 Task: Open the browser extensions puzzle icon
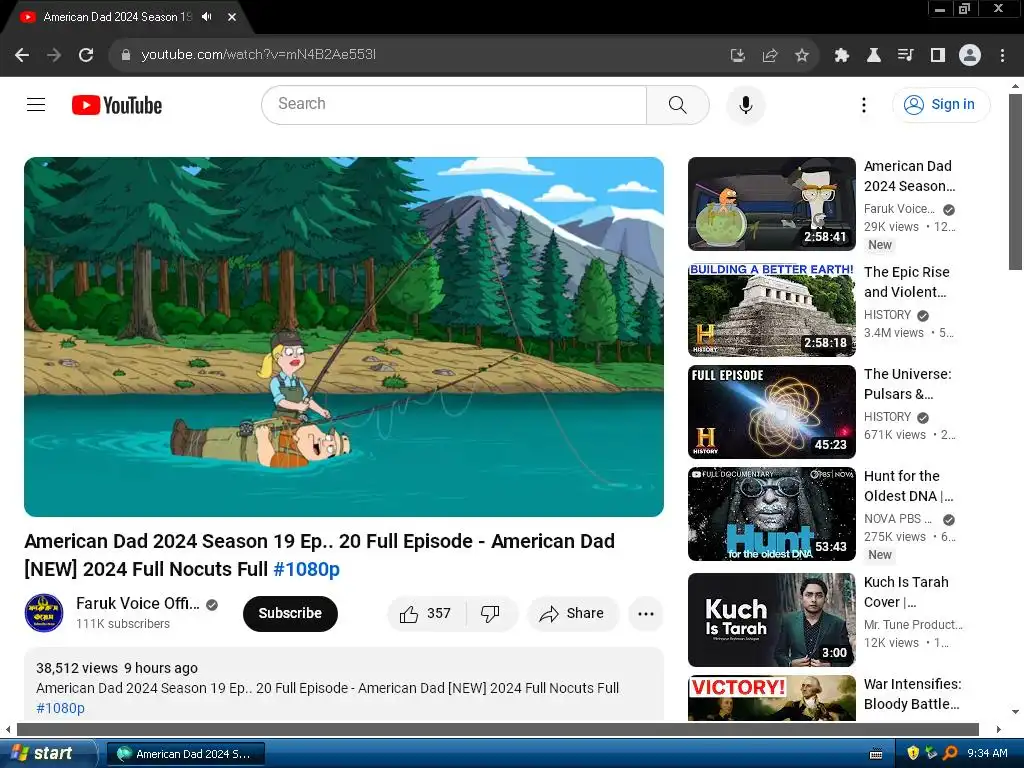tap(842, 56)
